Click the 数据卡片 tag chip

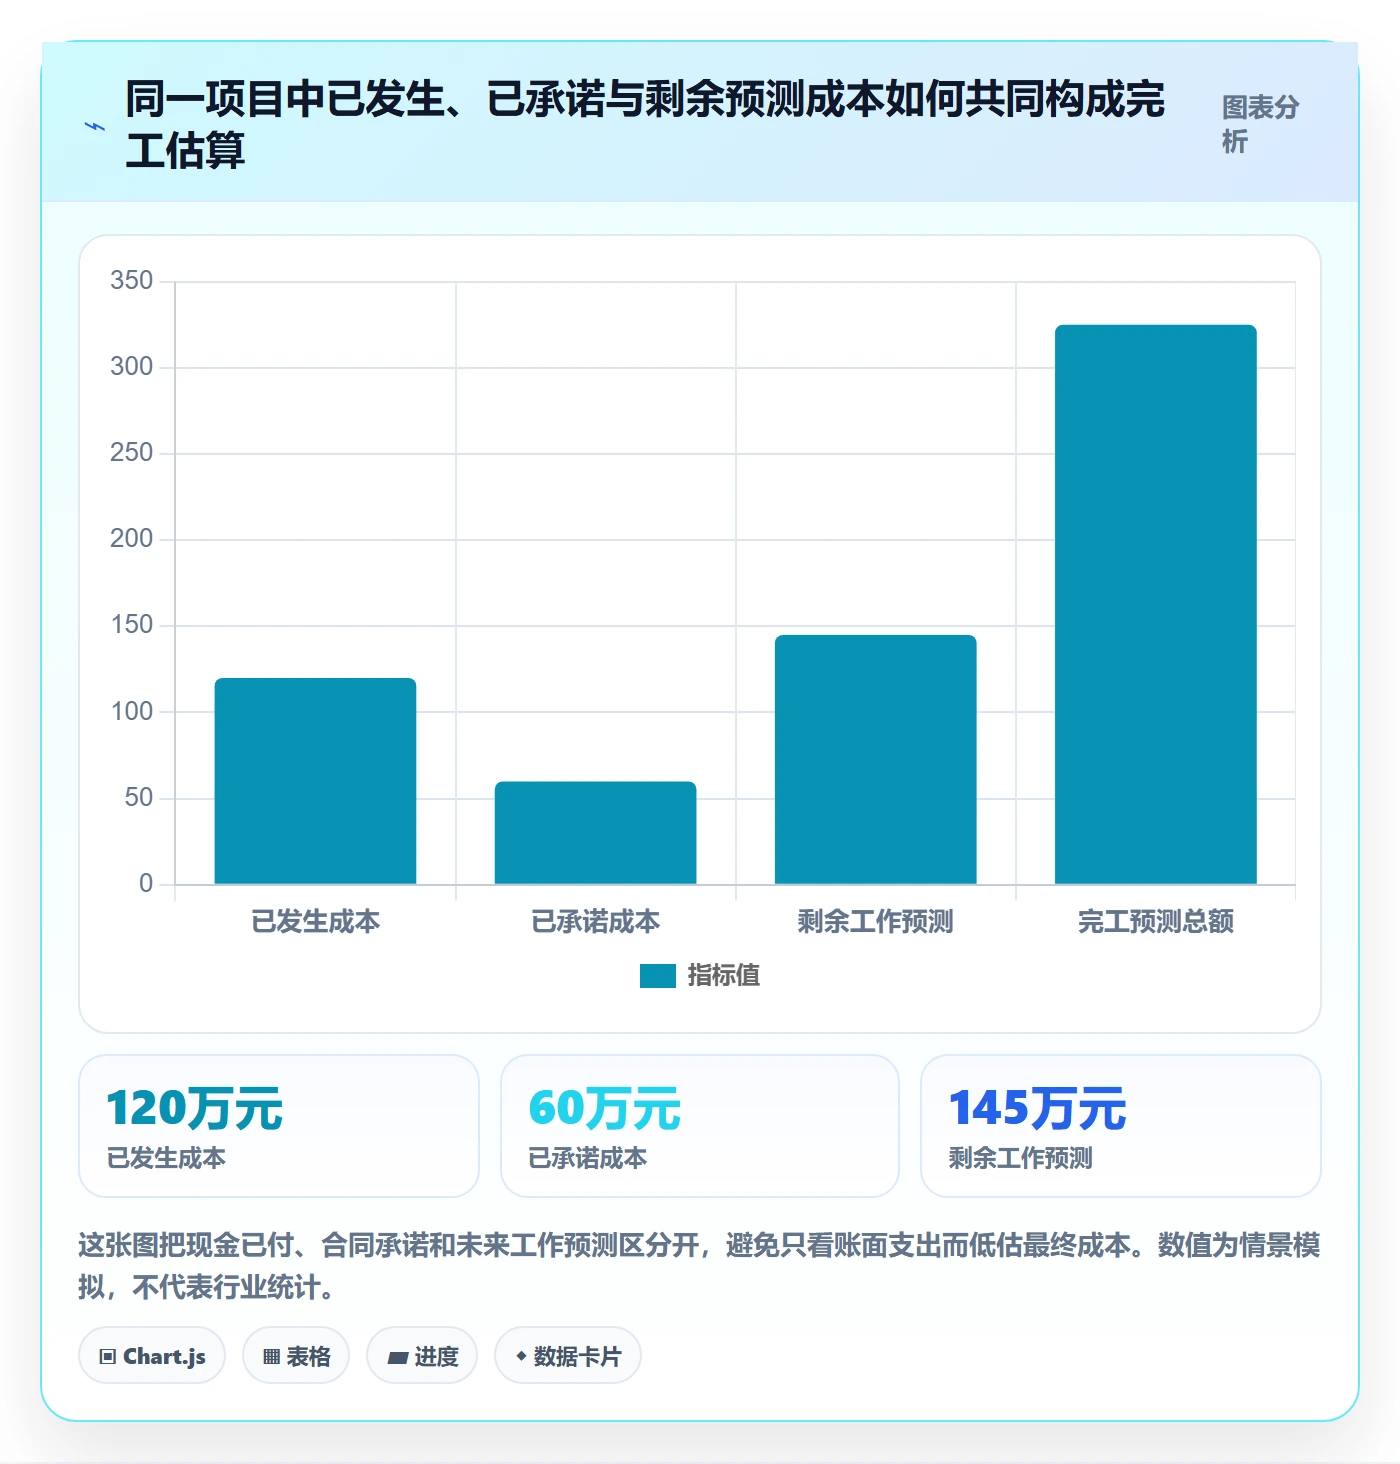pyautogui.click(x=568, y=1356)
